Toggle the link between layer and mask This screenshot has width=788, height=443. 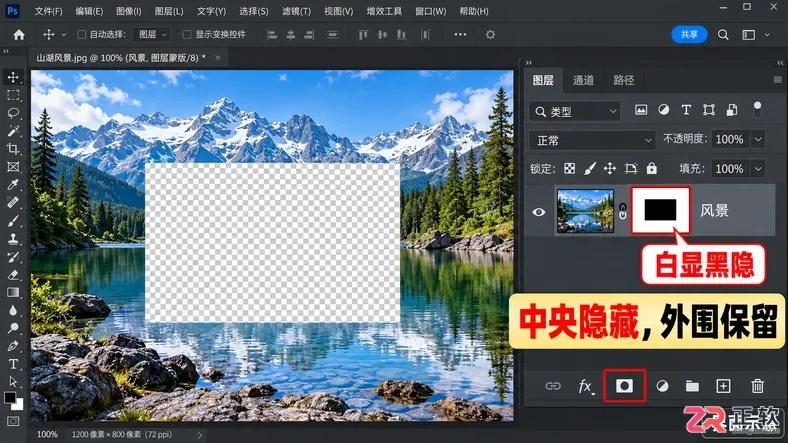coord(623,211)
